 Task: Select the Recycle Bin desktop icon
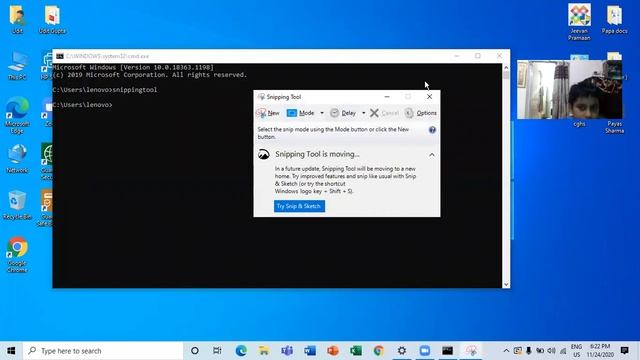(x=17, y=205)
